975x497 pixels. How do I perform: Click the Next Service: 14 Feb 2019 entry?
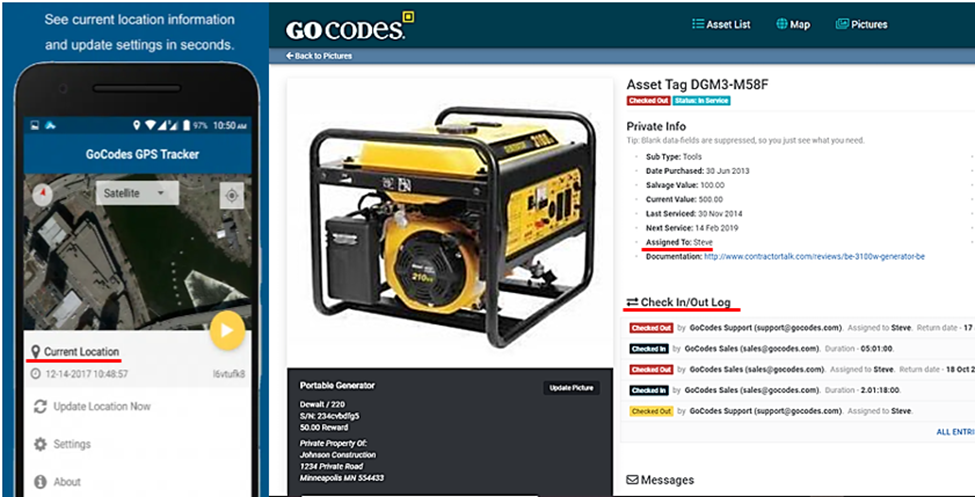[x=692, y=228]
